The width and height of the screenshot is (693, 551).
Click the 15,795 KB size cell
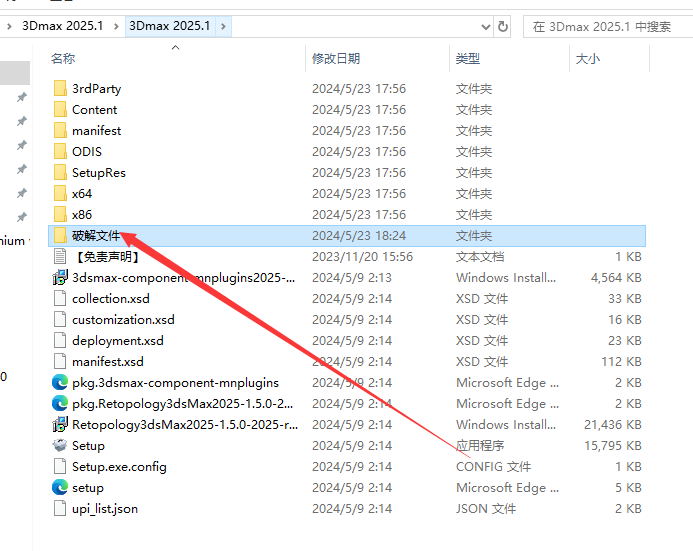[613, 445]
